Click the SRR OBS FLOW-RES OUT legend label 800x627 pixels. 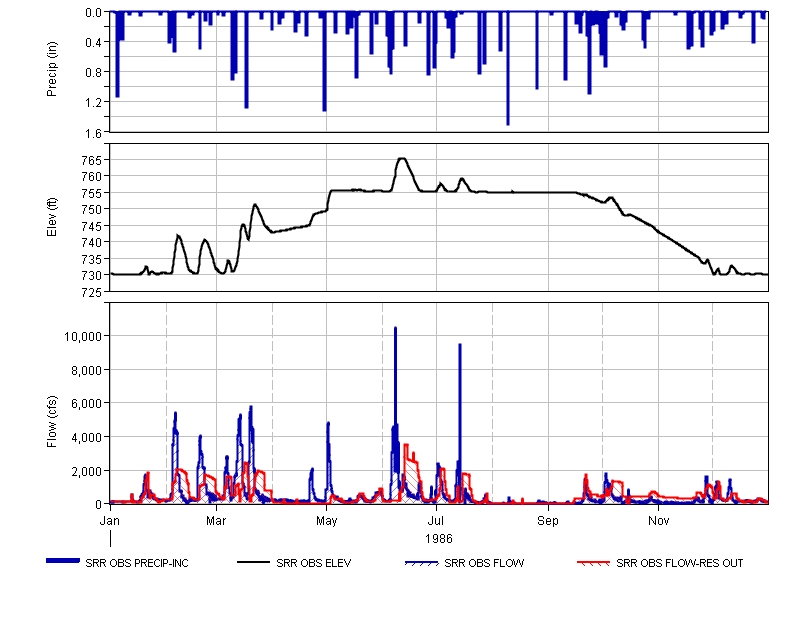coord(680,563)
